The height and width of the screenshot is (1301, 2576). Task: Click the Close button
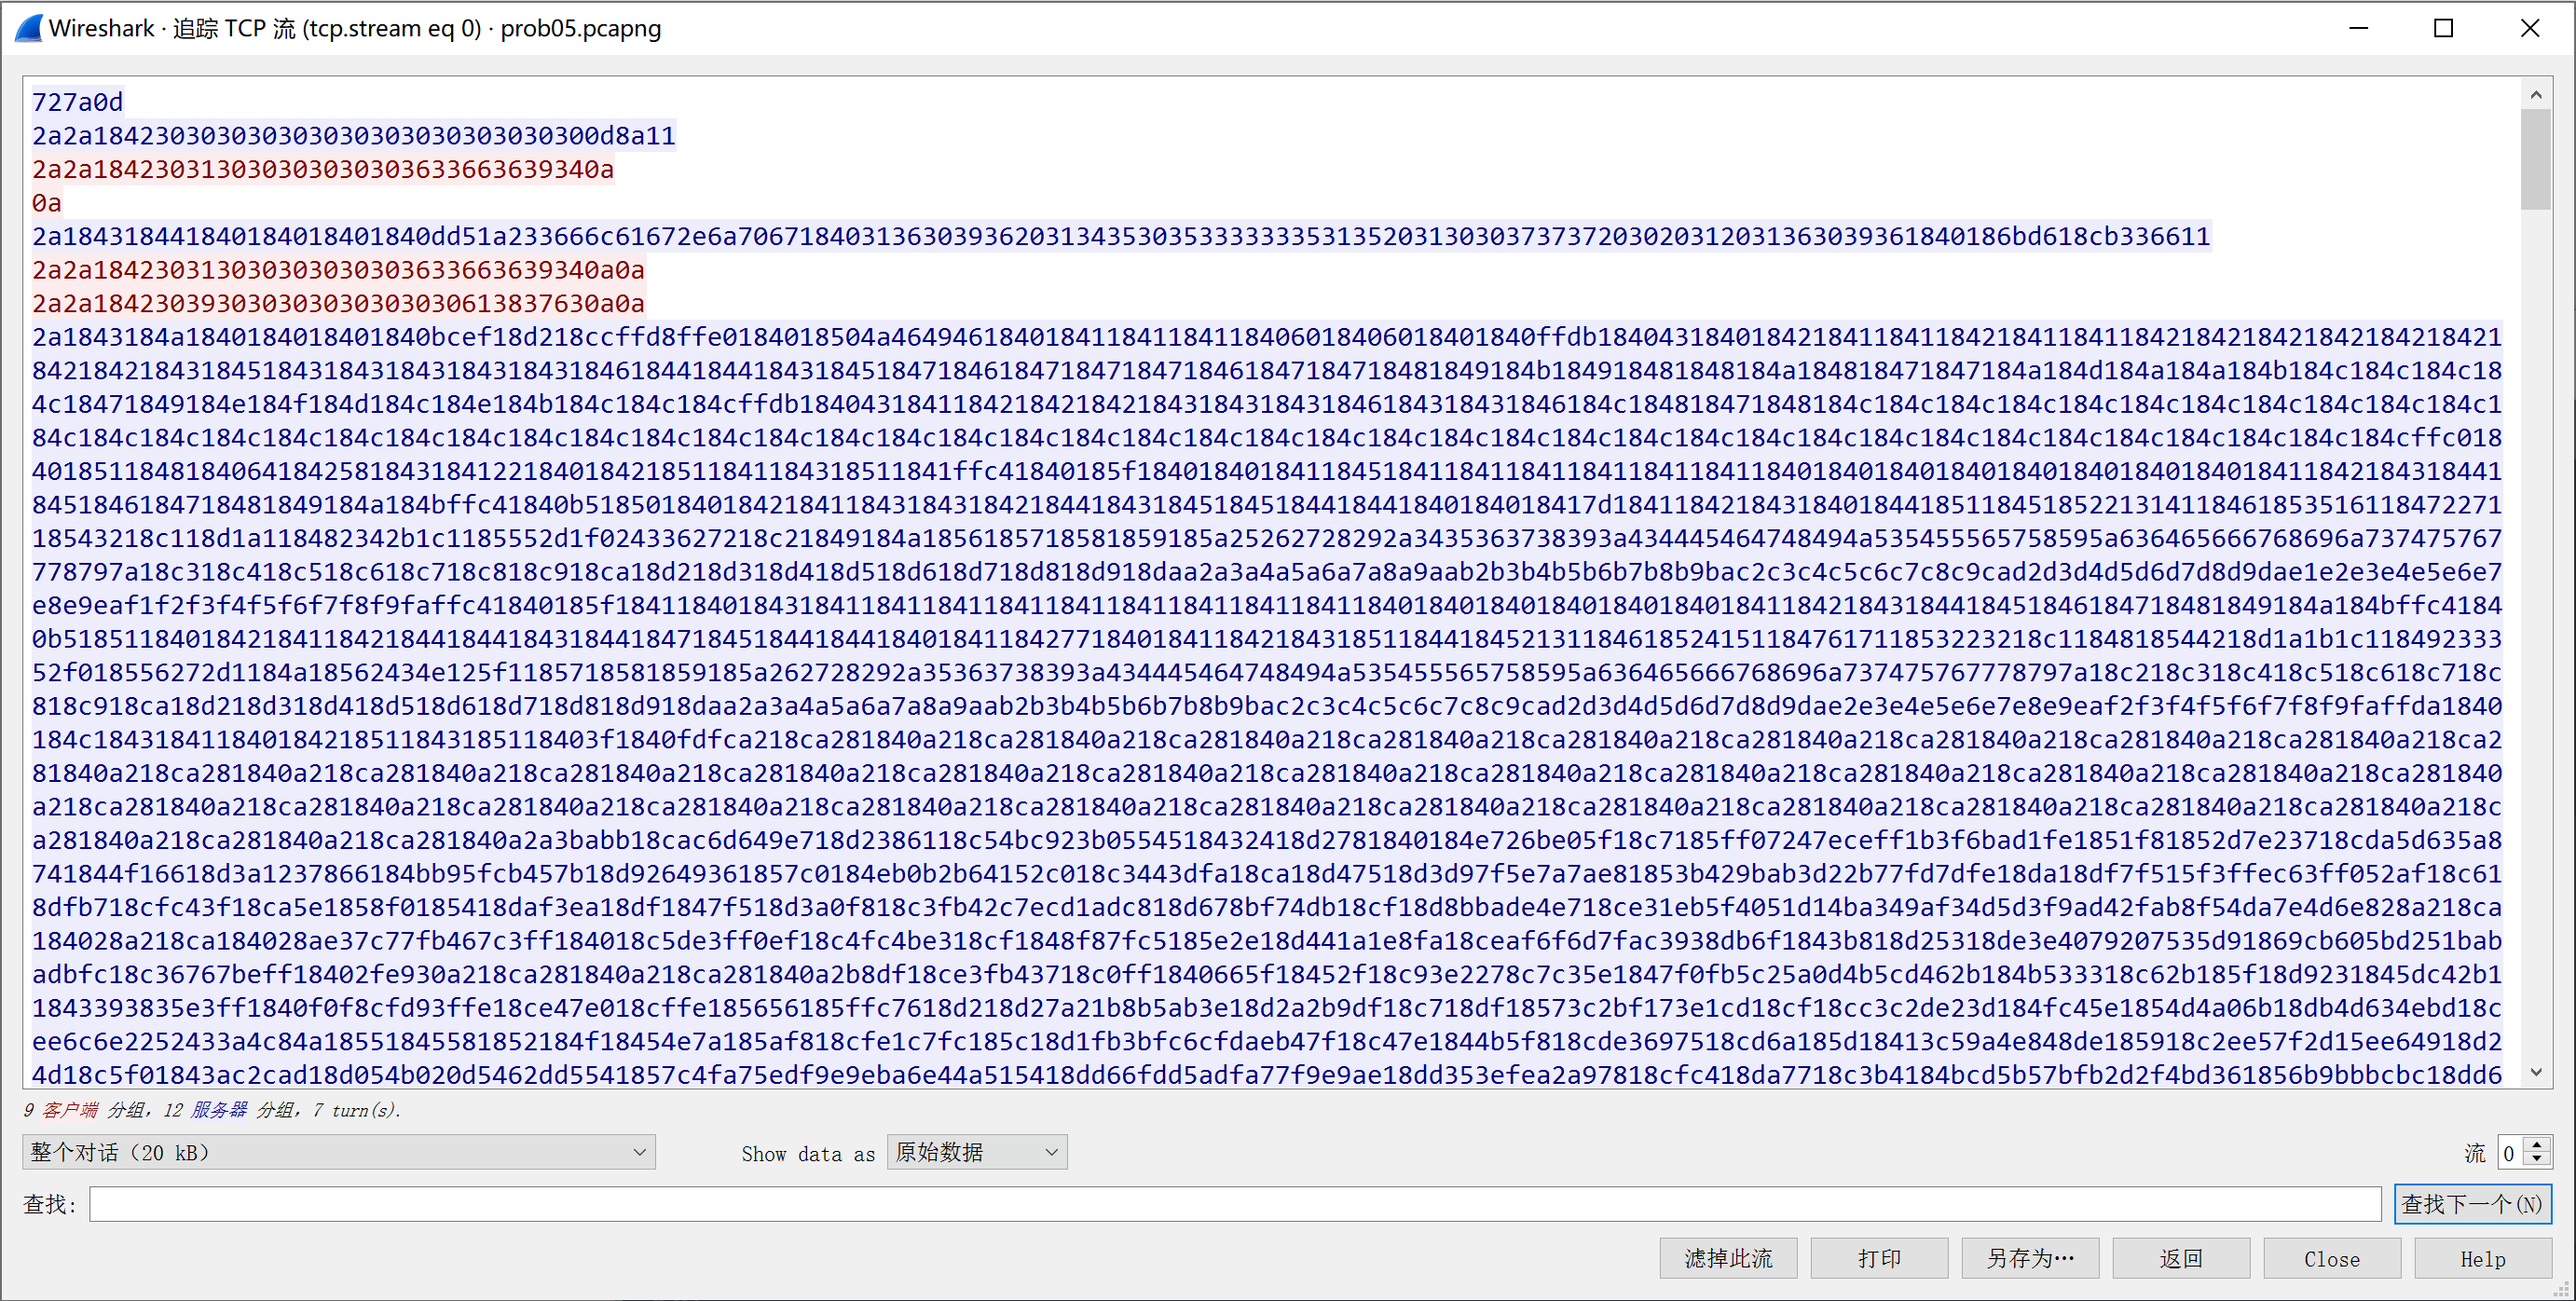click(2332, 1258)
